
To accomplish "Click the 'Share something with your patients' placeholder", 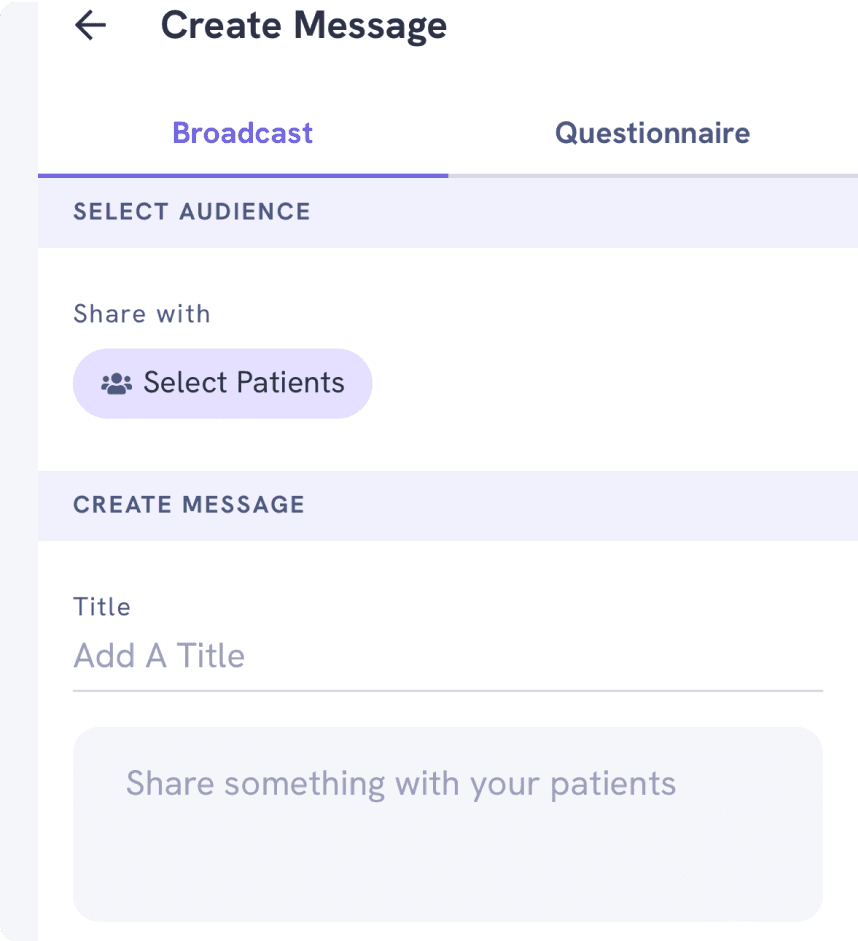I will pyautogui.click(x=400, y=783).
